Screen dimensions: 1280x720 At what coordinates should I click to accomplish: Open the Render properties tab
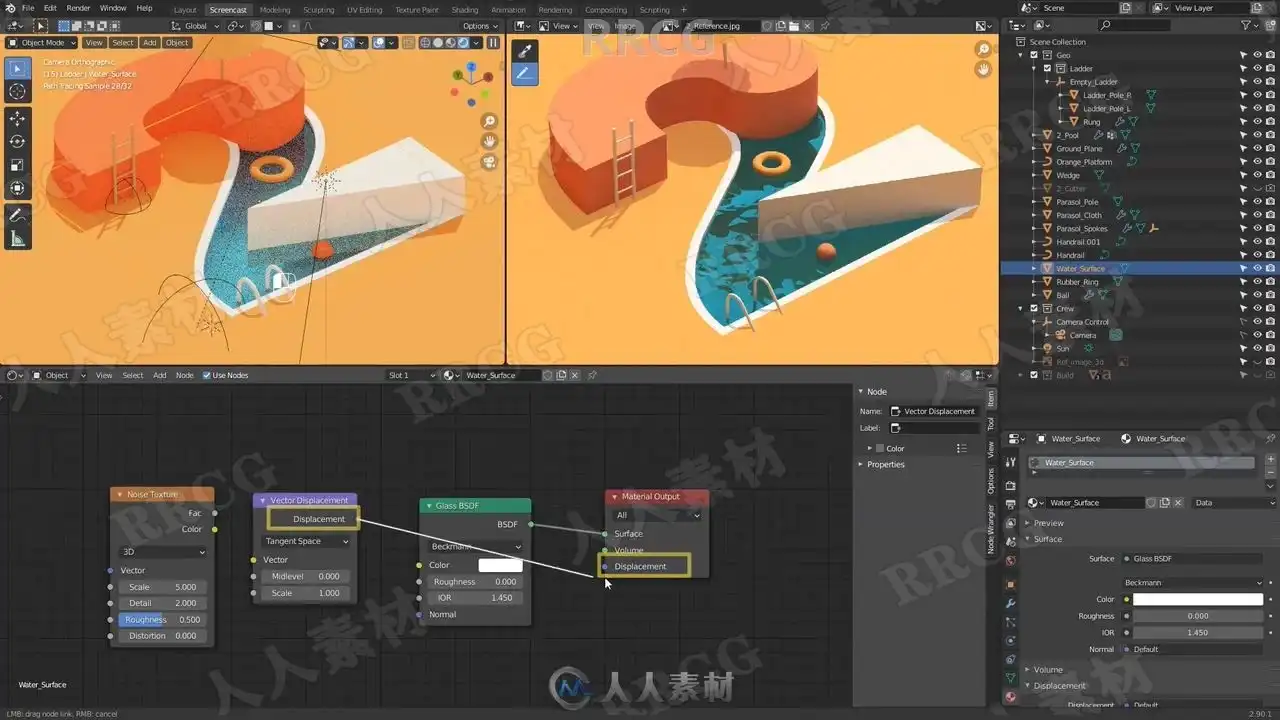pos(1011,485)
